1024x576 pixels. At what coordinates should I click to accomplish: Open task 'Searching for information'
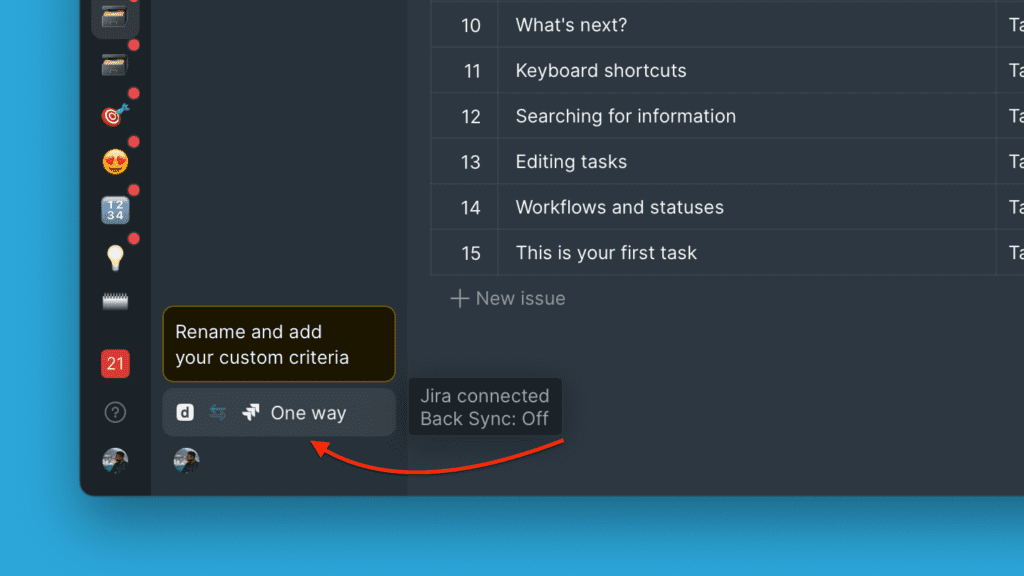pyautogui.click(x=625, y=116)
